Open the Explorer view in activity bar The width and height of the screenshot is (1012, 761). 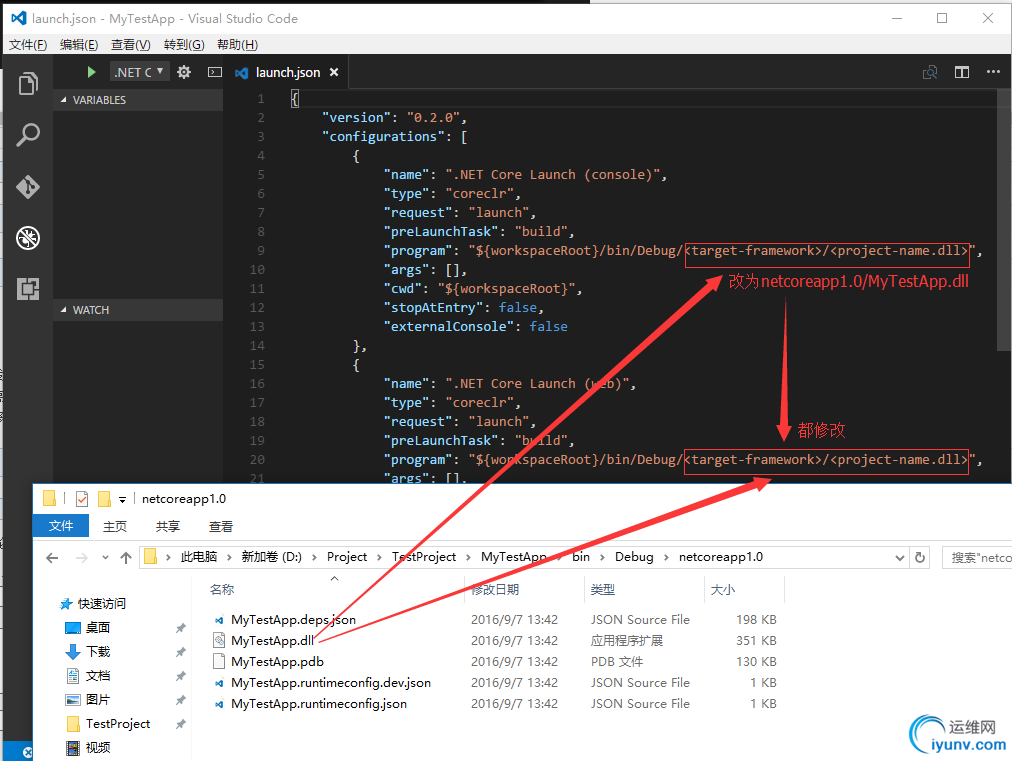28,83
